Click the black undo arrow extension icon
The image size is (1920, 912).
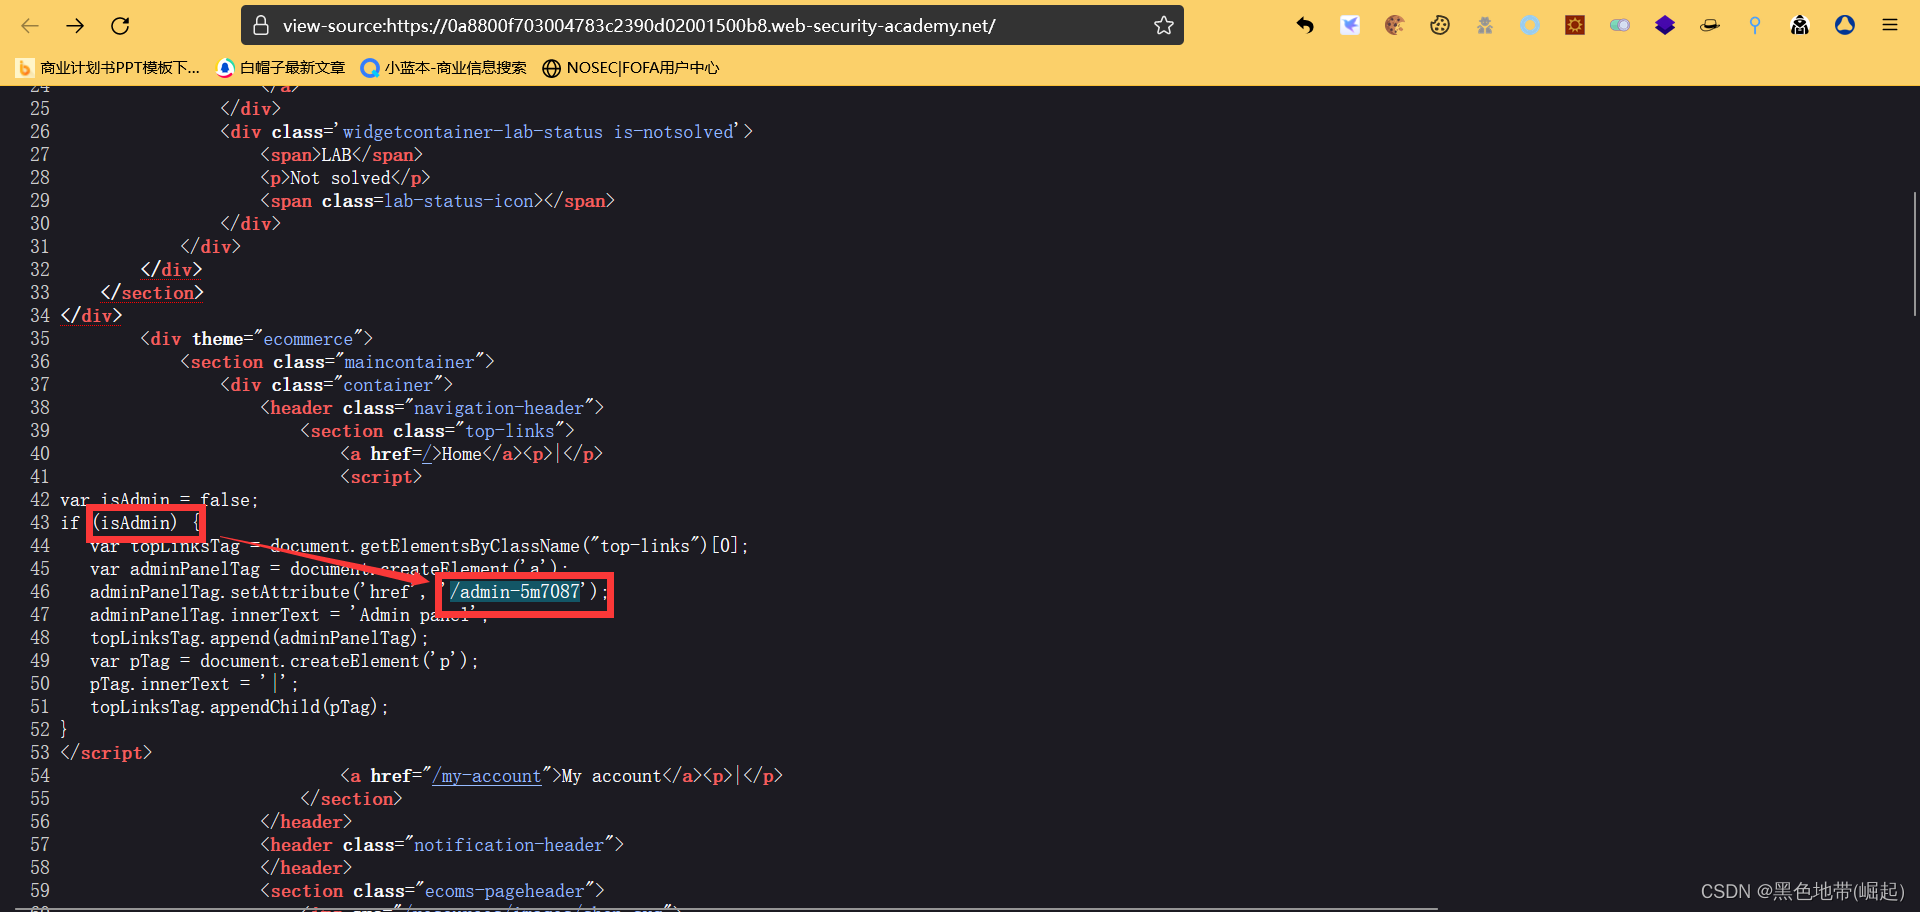pos(1305,26)
